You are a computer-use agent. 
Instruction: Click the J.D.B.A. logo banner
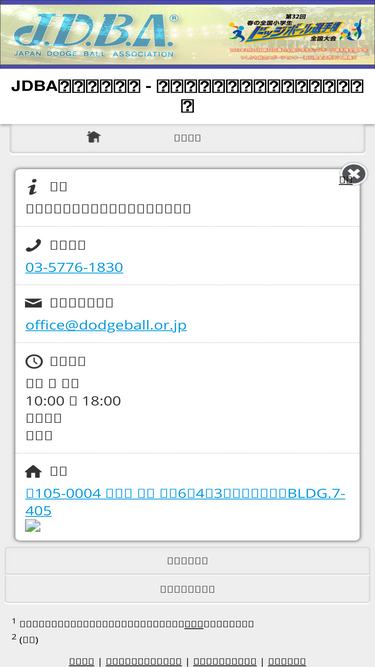coord(96,36)
